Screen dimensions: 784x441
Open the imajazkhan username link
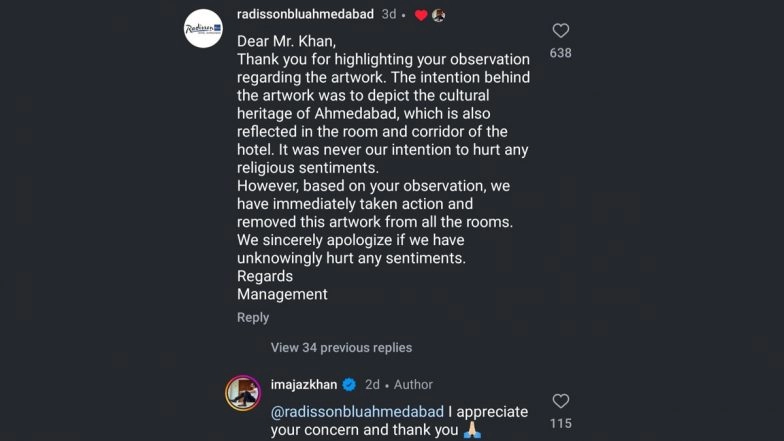tap(304, 385)
